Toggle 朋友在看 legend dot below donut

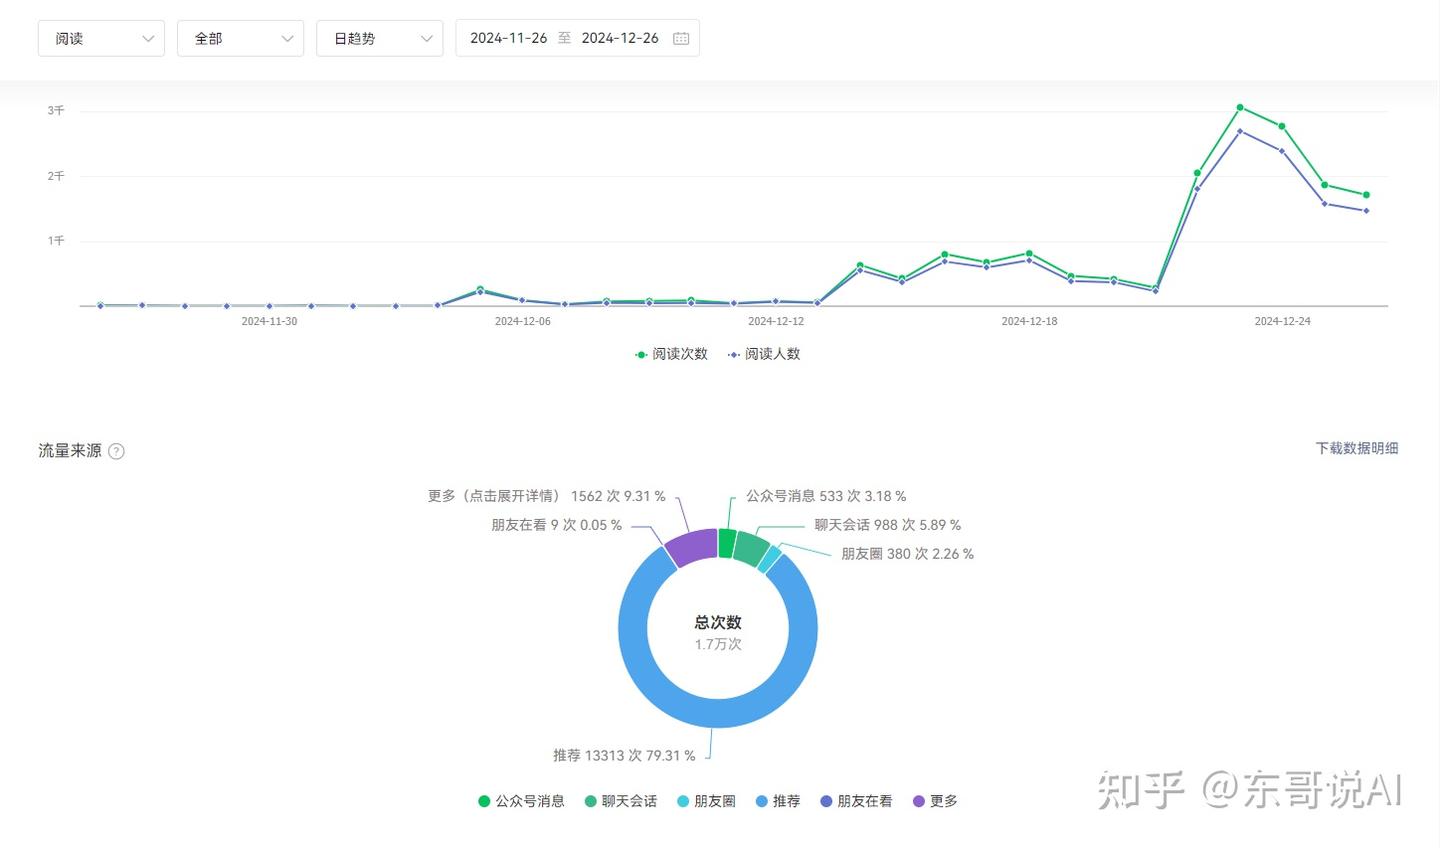(x=826, y=801)
